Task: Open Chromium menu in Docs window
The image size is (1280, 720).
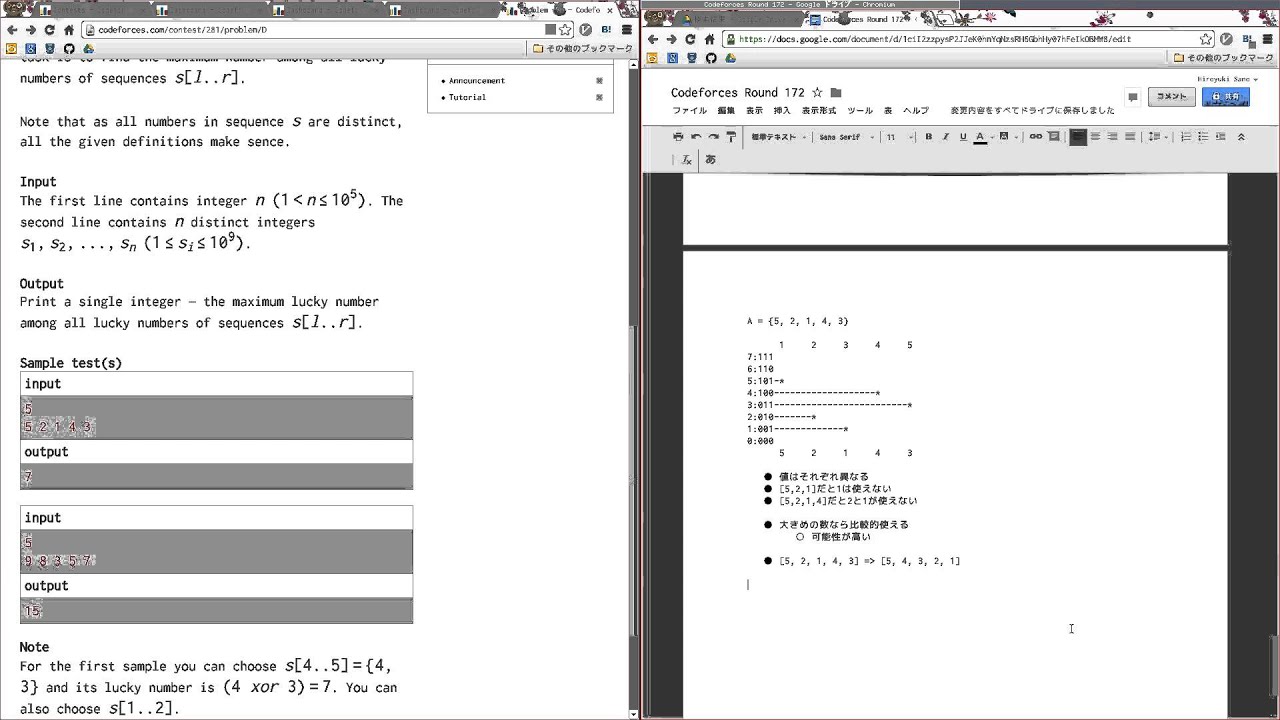Action: tap(1266, 39)
